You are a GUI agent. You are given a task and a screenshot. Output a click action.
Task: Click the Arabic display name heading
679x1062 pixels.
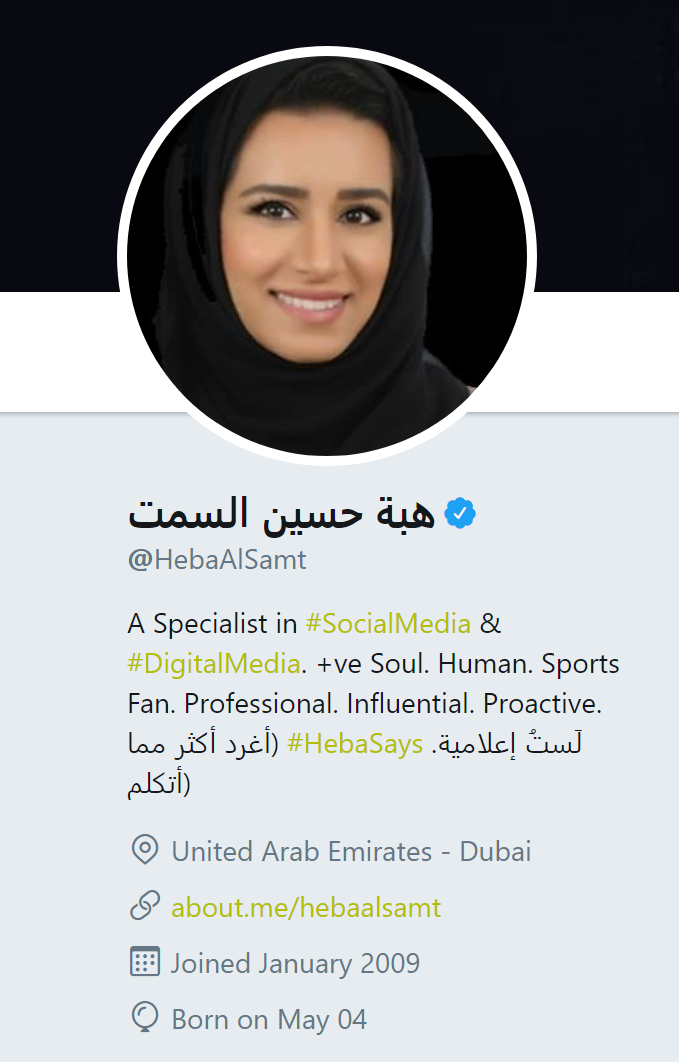pyautogui.click(x=281, y=513)
